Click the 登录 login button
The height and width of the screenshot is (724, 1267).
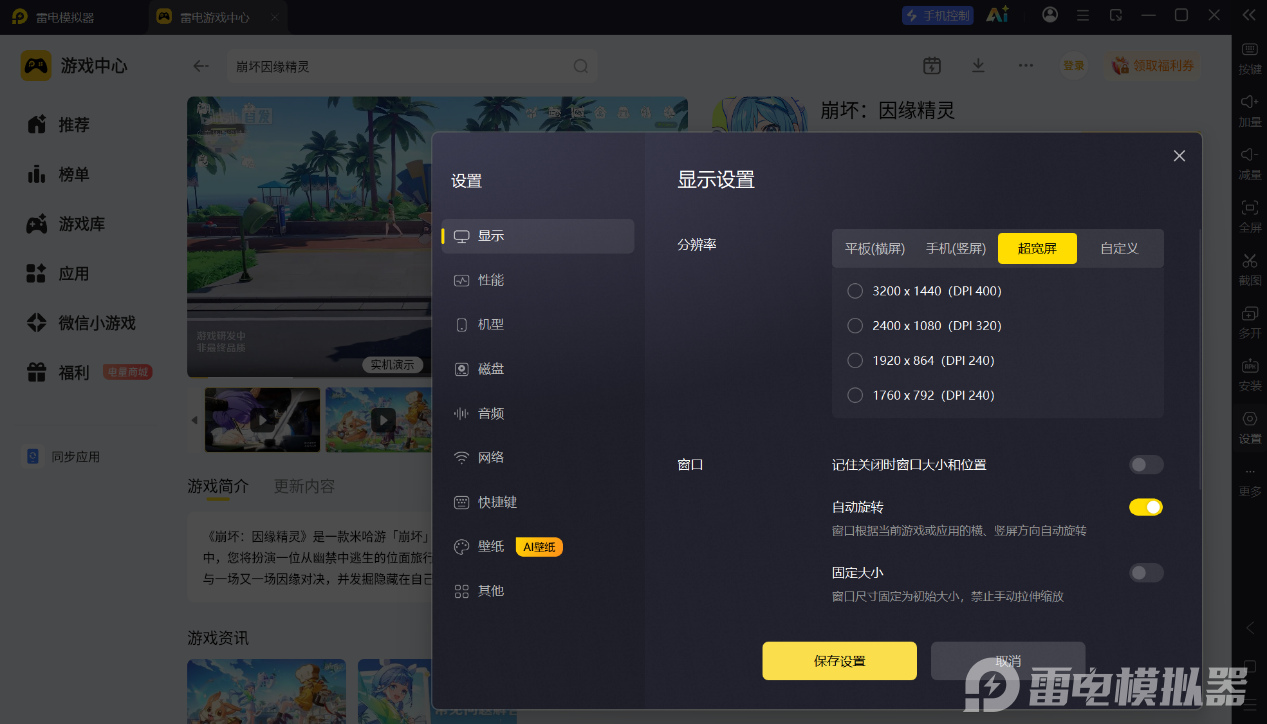click(x=1073, y=65)
